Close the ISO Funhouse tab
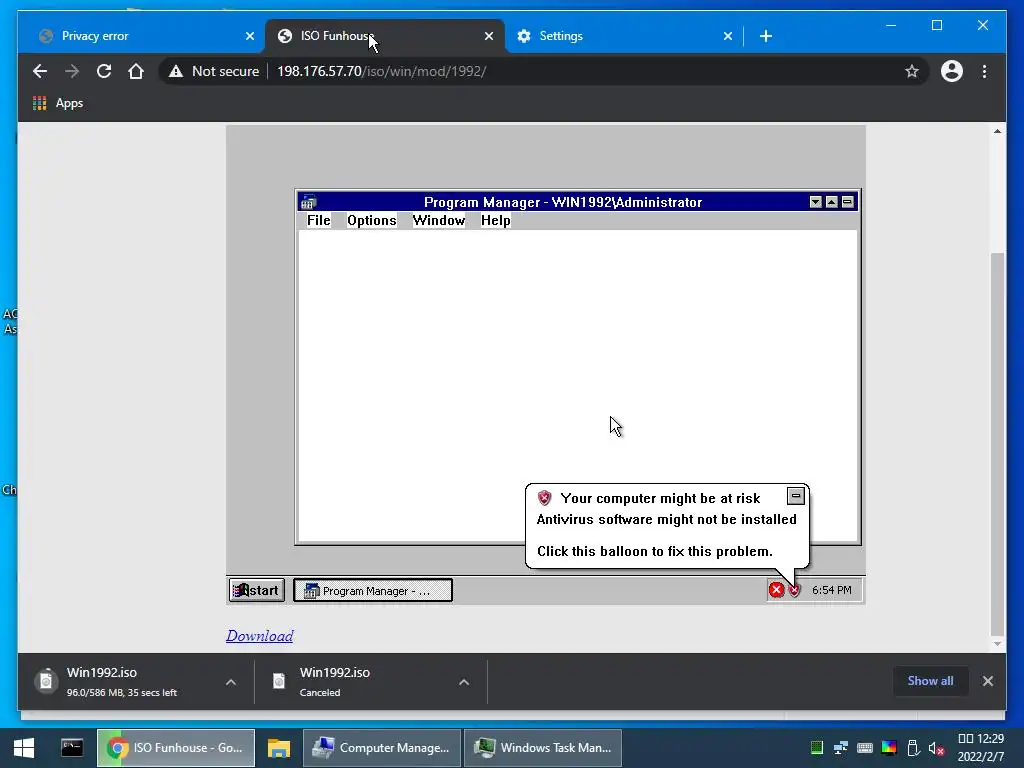This screenshot has width=1024, height=768. (x=488, y=36)
